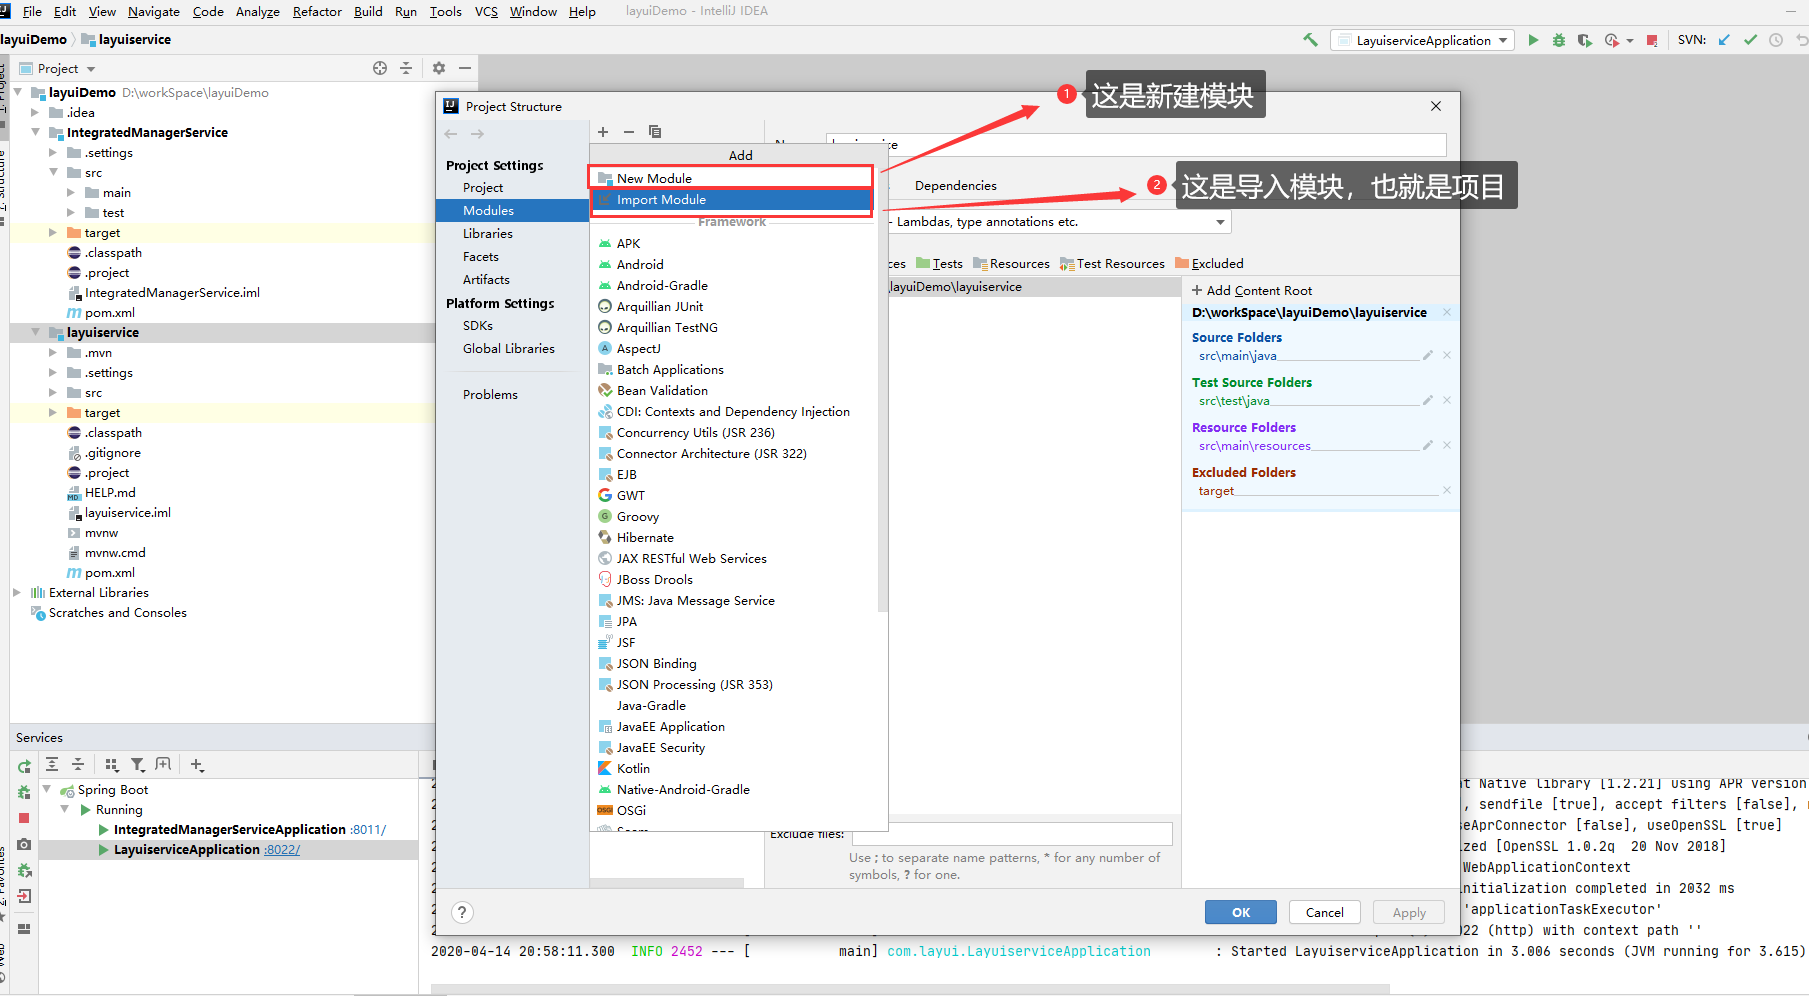Click the Group By icon in Services toolbar
This screenshot has height=996, width=1809.
pos(111,765)
